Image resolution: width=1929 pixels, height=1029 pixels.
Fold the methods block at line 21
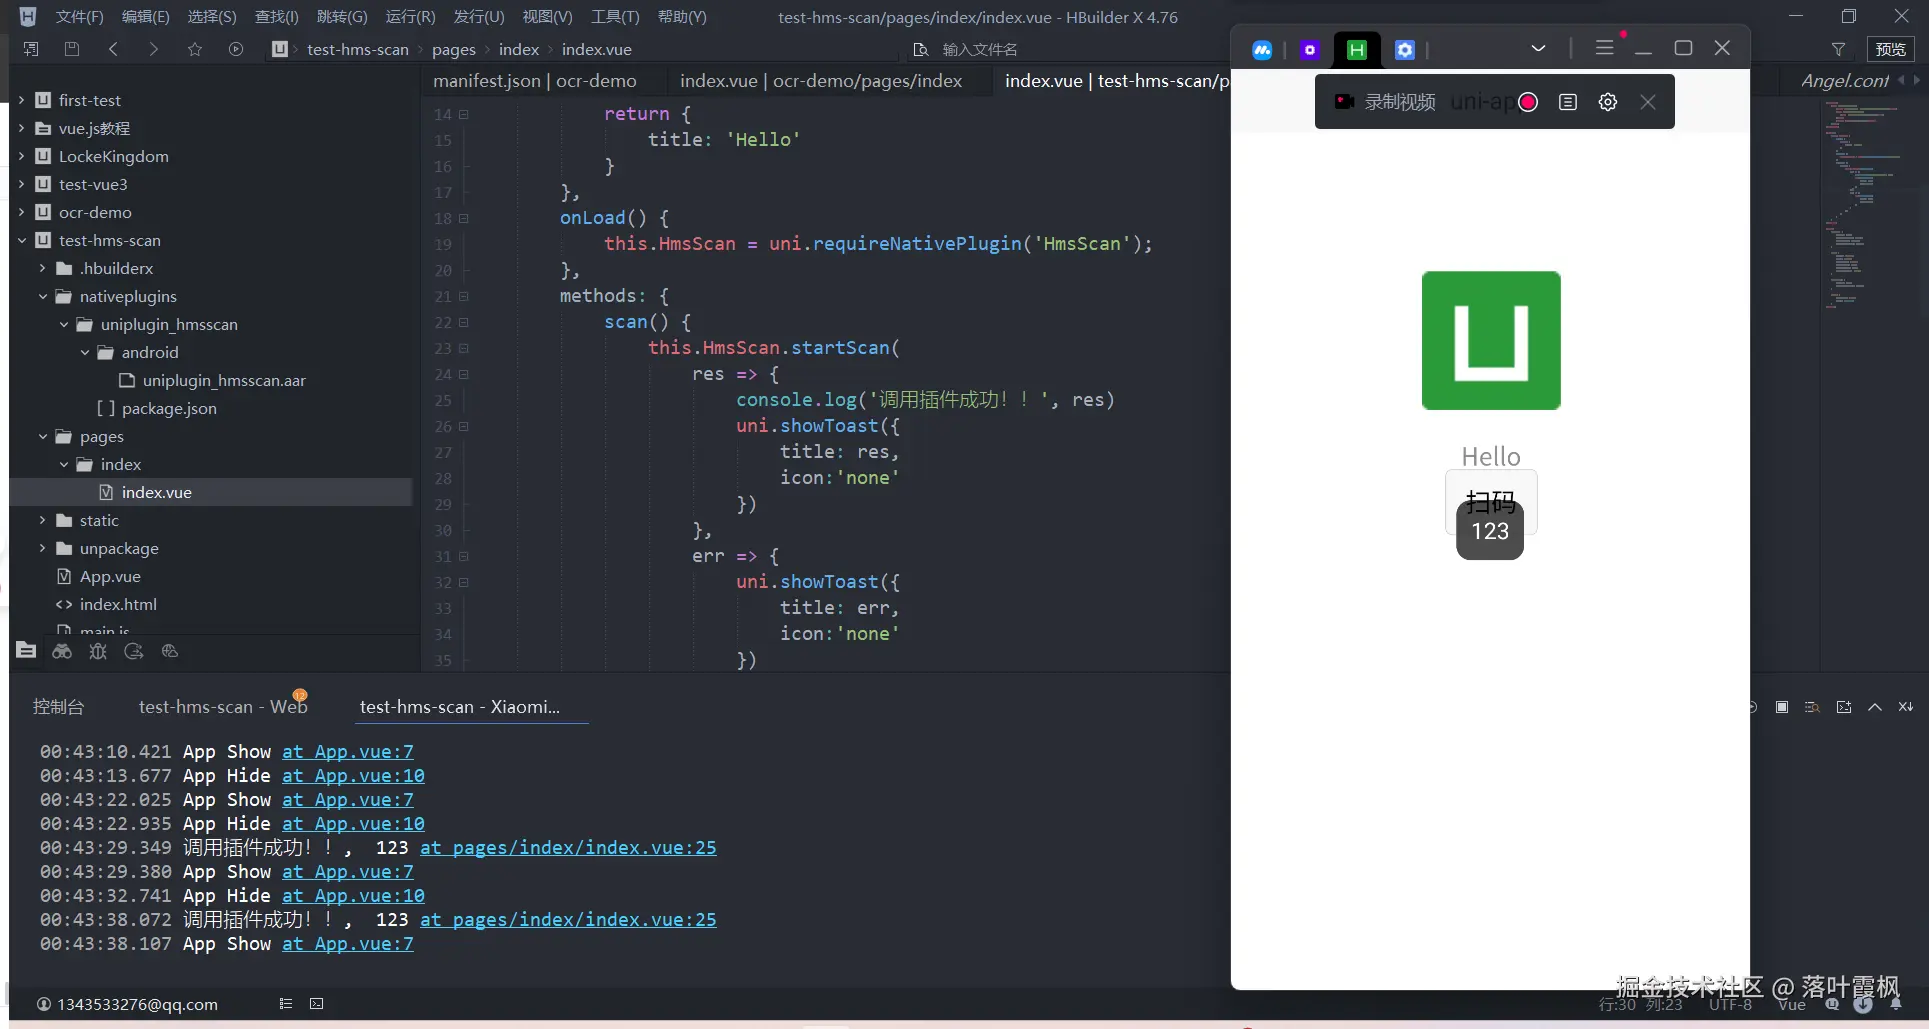[464, 297]
